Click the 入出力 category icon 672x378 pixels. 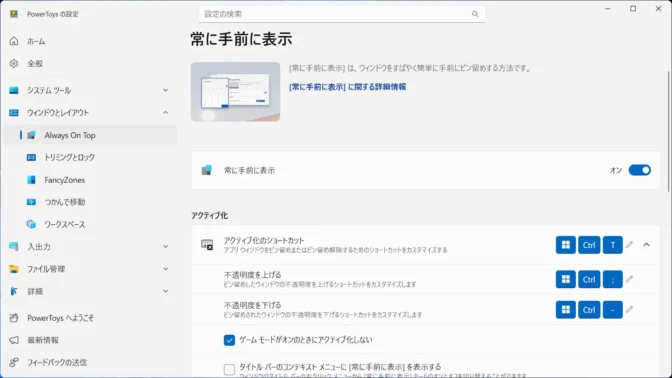coord(14,246)
